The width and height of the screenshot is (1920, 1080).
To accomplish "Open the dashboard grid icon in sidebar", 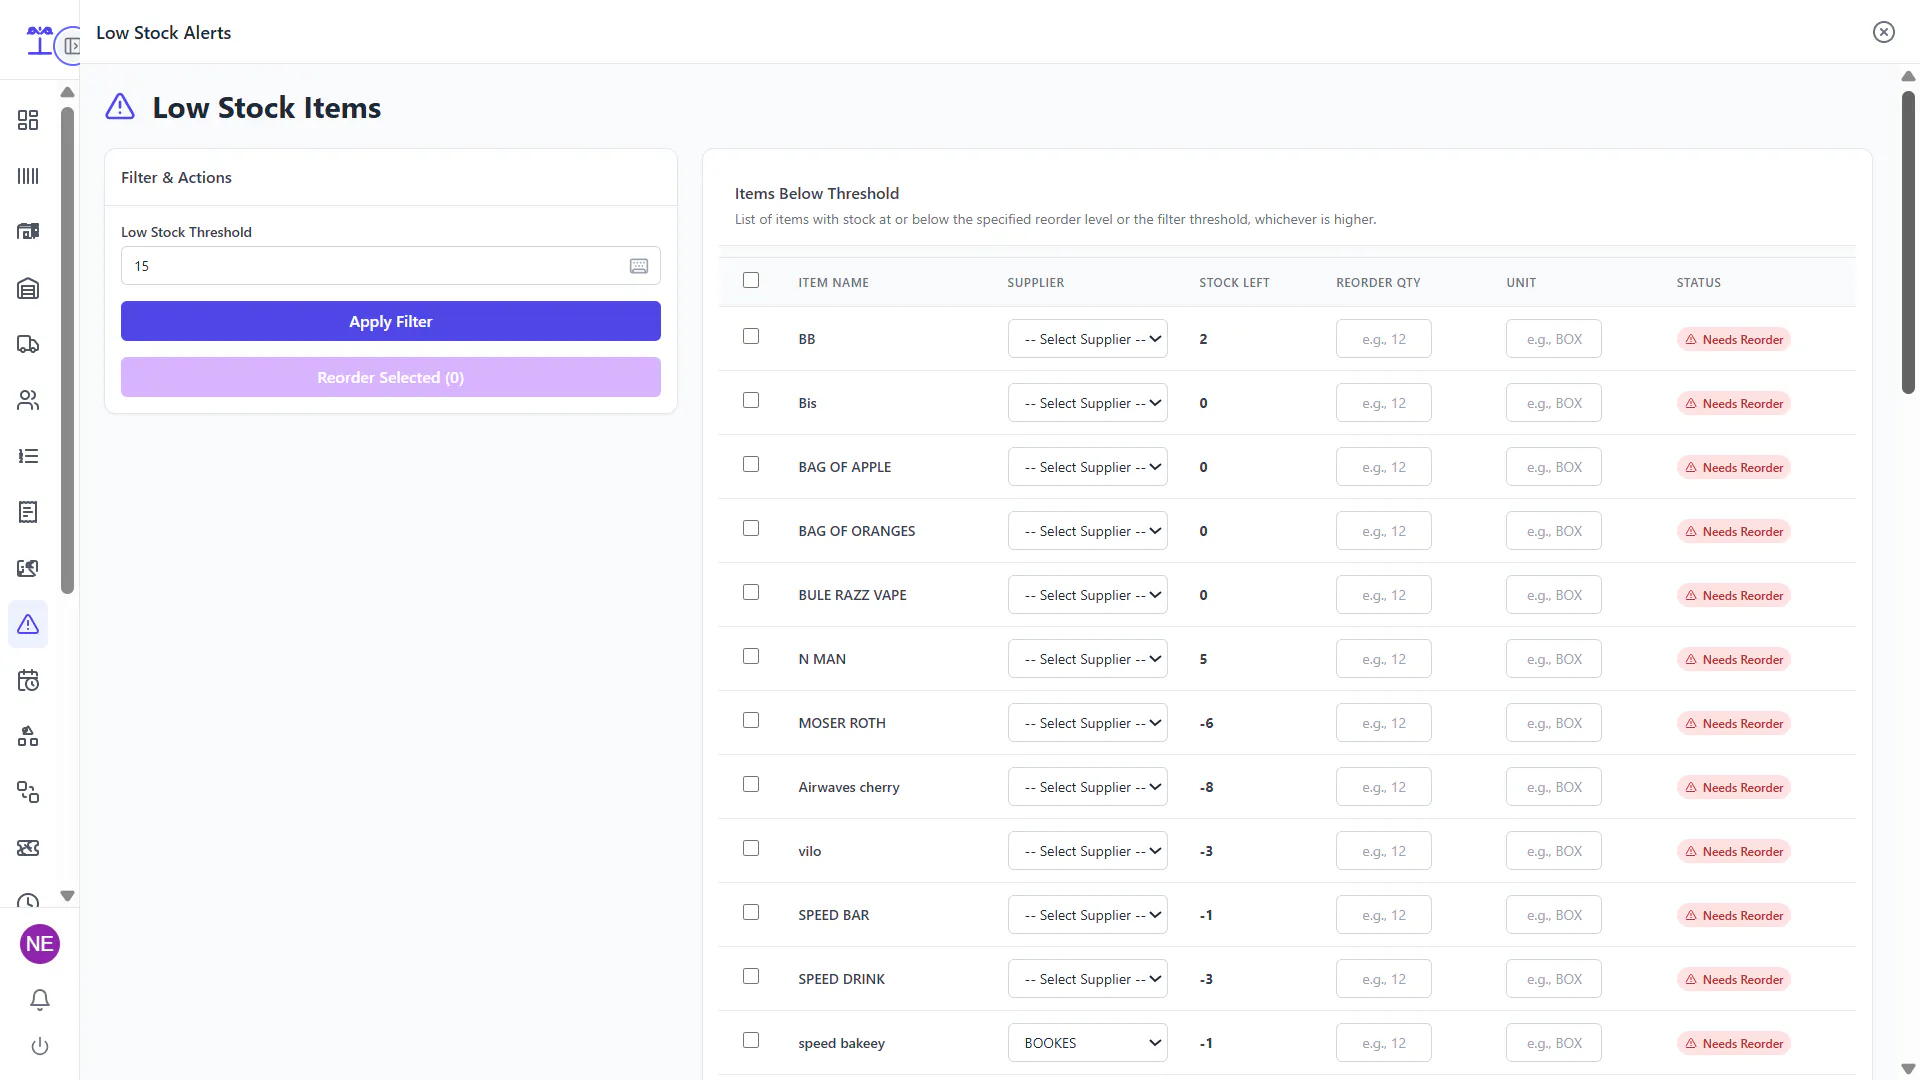I will tap(28, 120).
